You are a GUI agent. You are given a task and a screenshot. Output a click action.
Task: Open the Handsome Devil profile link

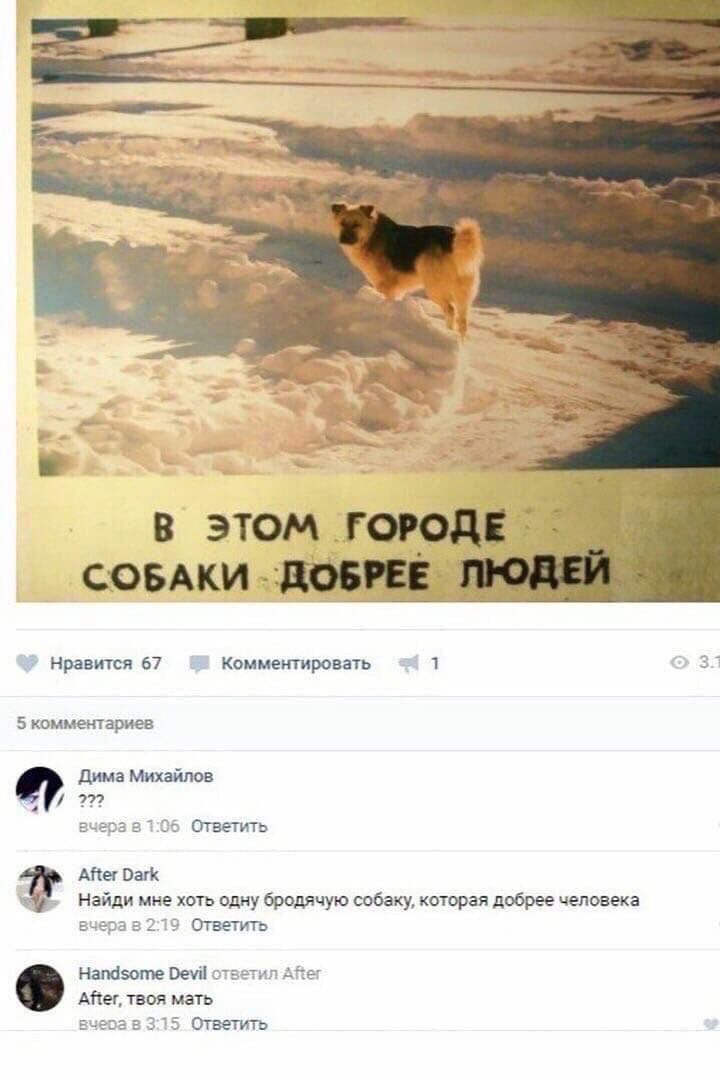(143, 973)
